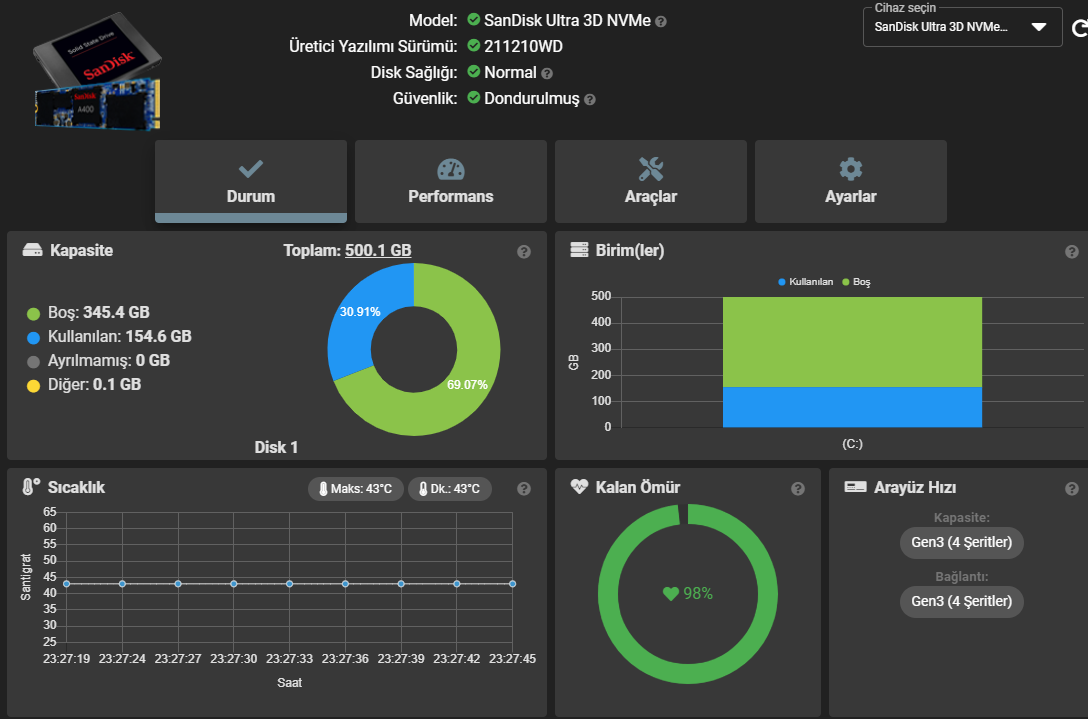Click the Araçlar wrench and screwdriver icon
Image resolution: width=1088 pixels, height=719 pixels.
pos(651,169)
